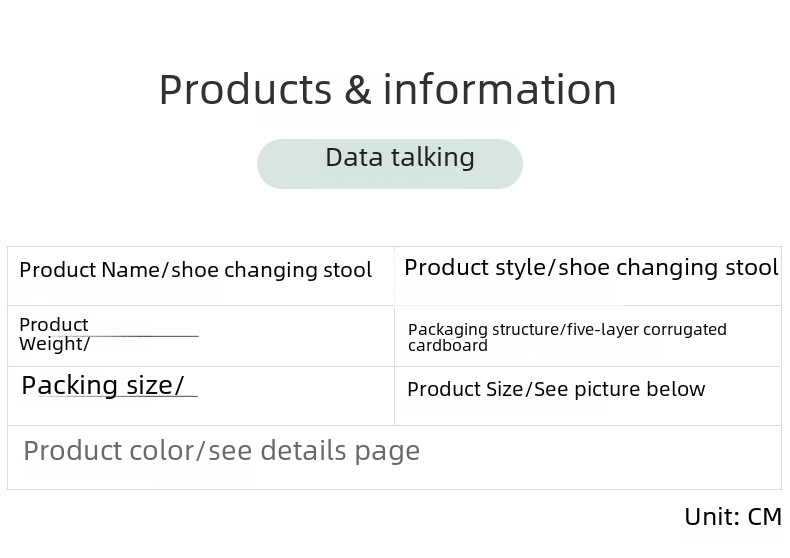790x558 pixels.
Task: Click the Products & information heading
Action: coord(387,89)
